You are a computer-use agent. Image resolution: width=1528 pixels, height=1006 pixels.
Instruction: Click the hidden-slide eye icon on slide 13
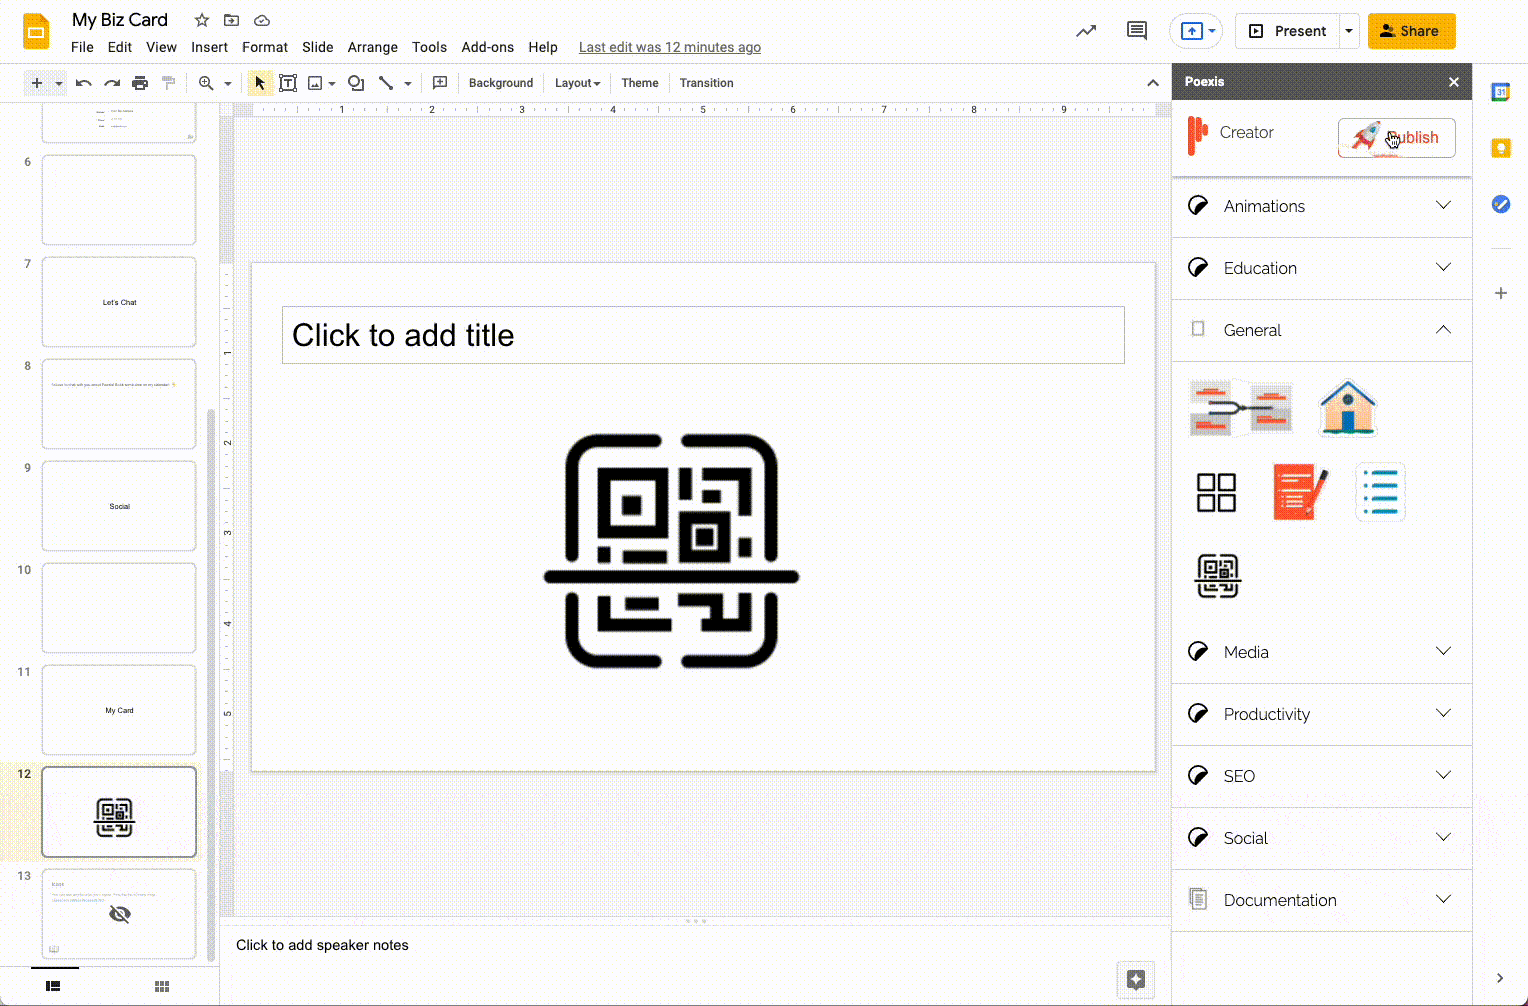(120, 914)
